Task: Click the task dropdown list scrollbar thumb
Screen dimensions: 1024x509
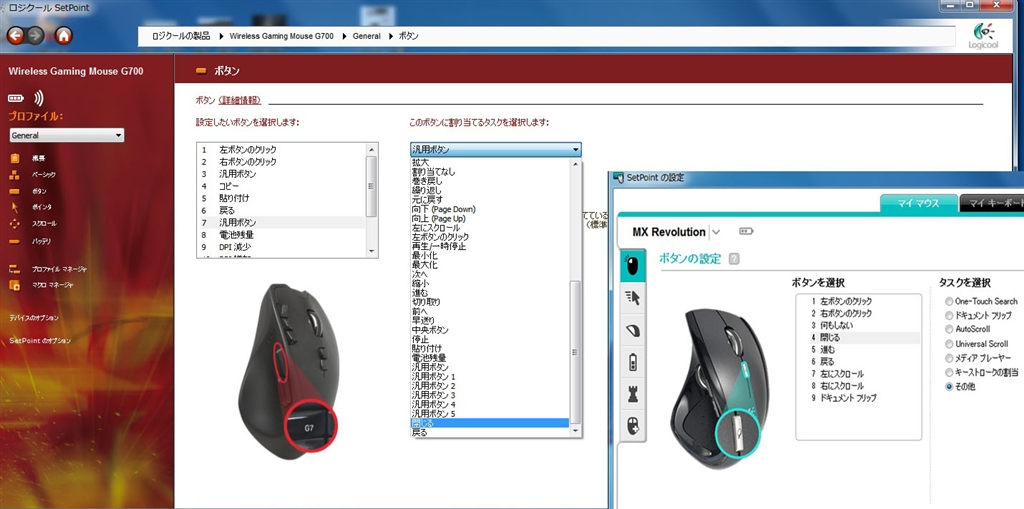Action: (575, 353)
